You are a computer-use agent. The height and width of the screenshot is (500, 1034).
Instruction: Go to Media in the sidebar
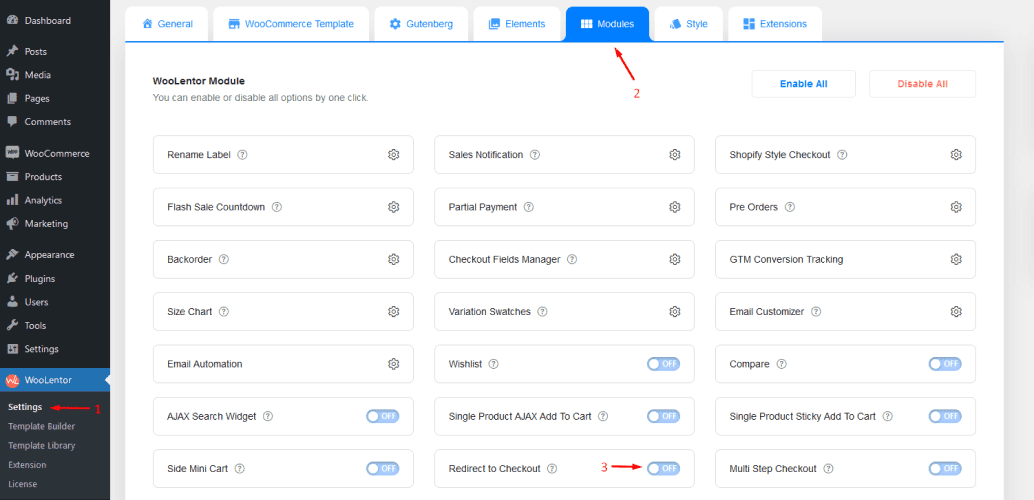(x=55, y=75)
